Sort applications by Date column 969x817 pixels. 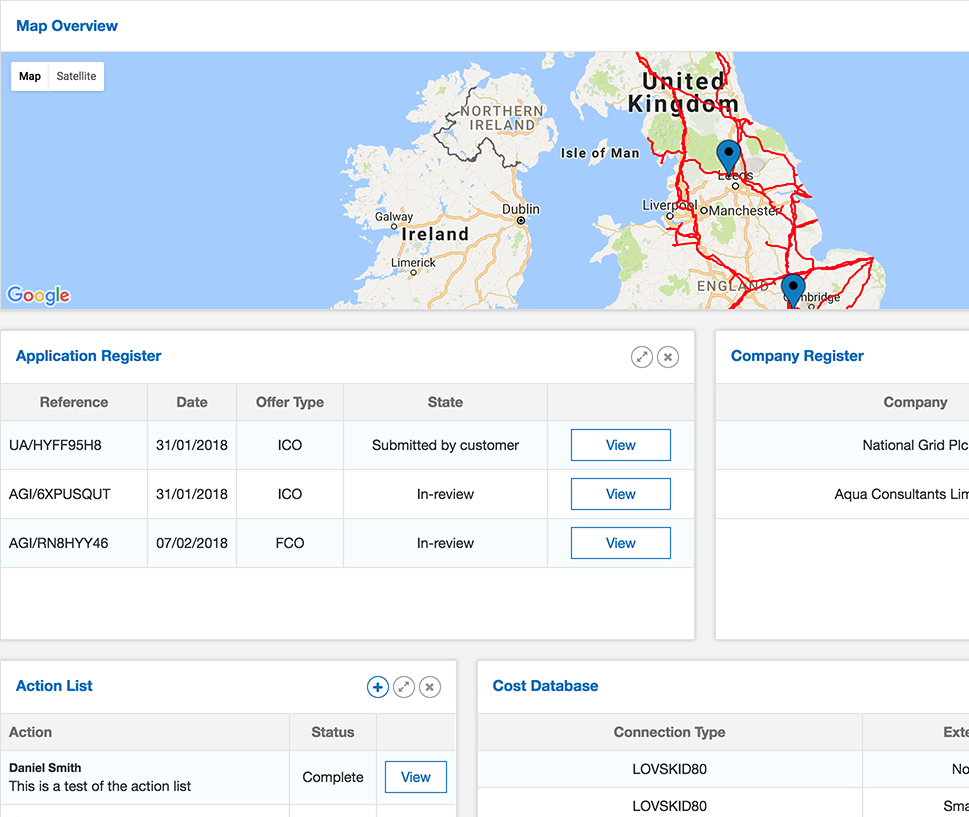pos(192,403)
